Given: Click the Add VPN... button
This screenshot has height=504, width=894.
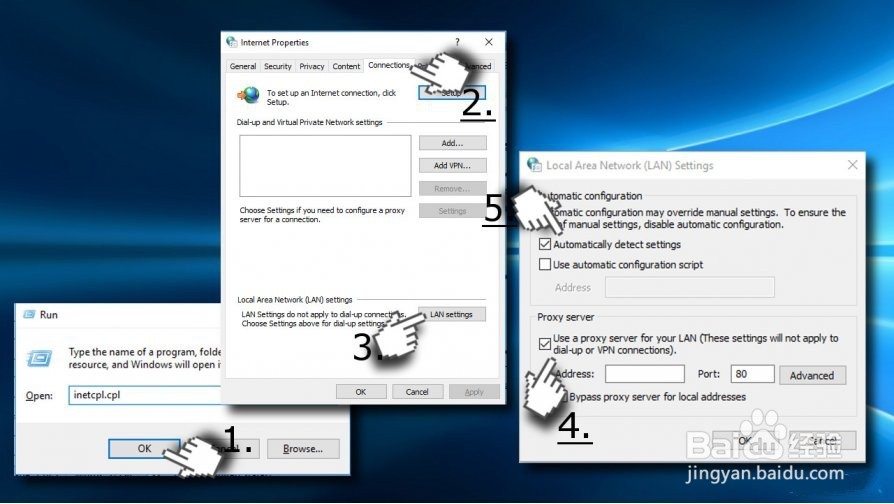Looking at the screenshot, I should point(453,165).
